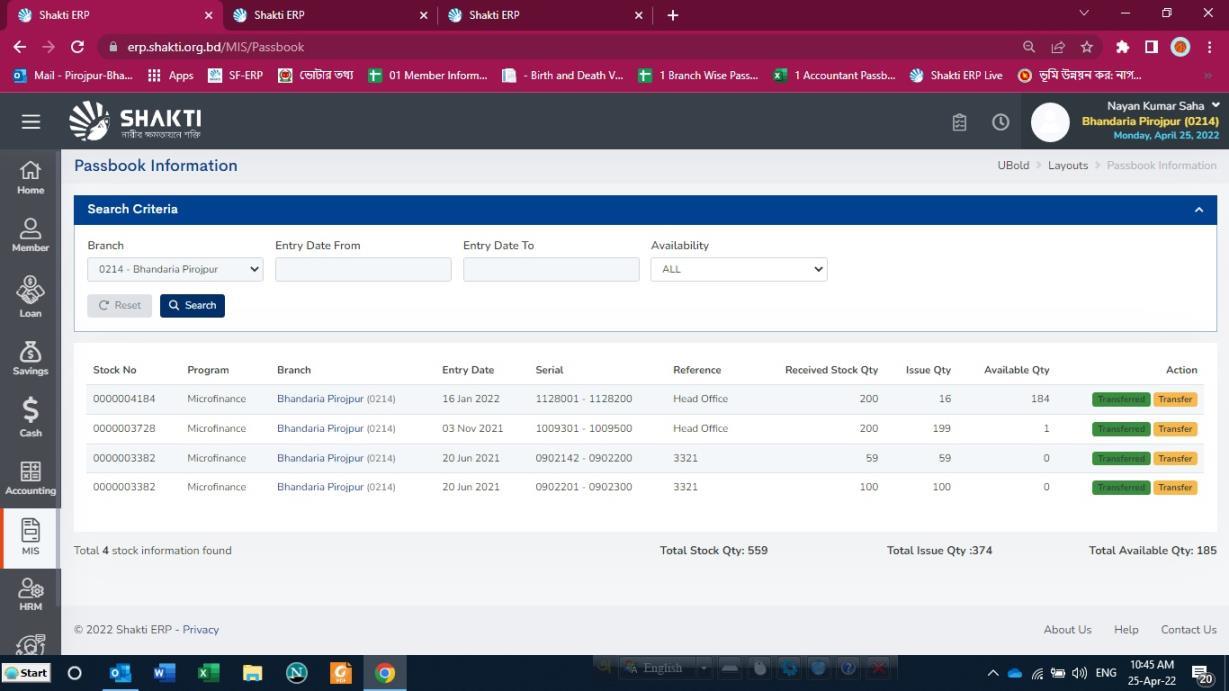The height and width of the screenshot is (691, 1229).
Task: Toggle the browser side panel icon
Action: click(x=1151, y=47)
